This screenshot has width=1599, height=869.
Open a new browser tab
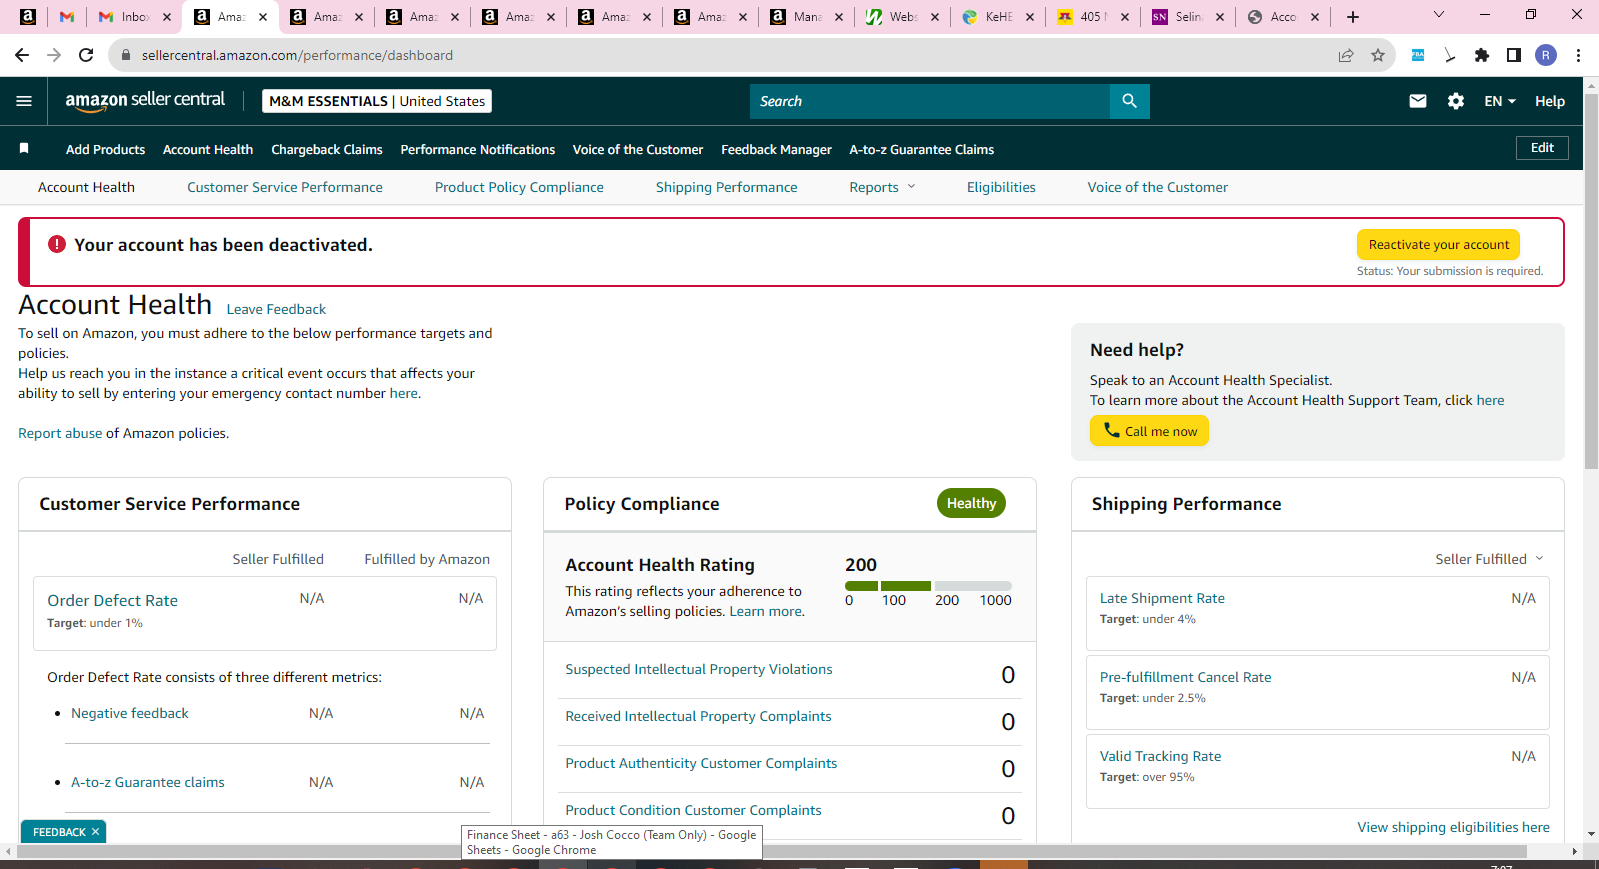point(1353,17)
